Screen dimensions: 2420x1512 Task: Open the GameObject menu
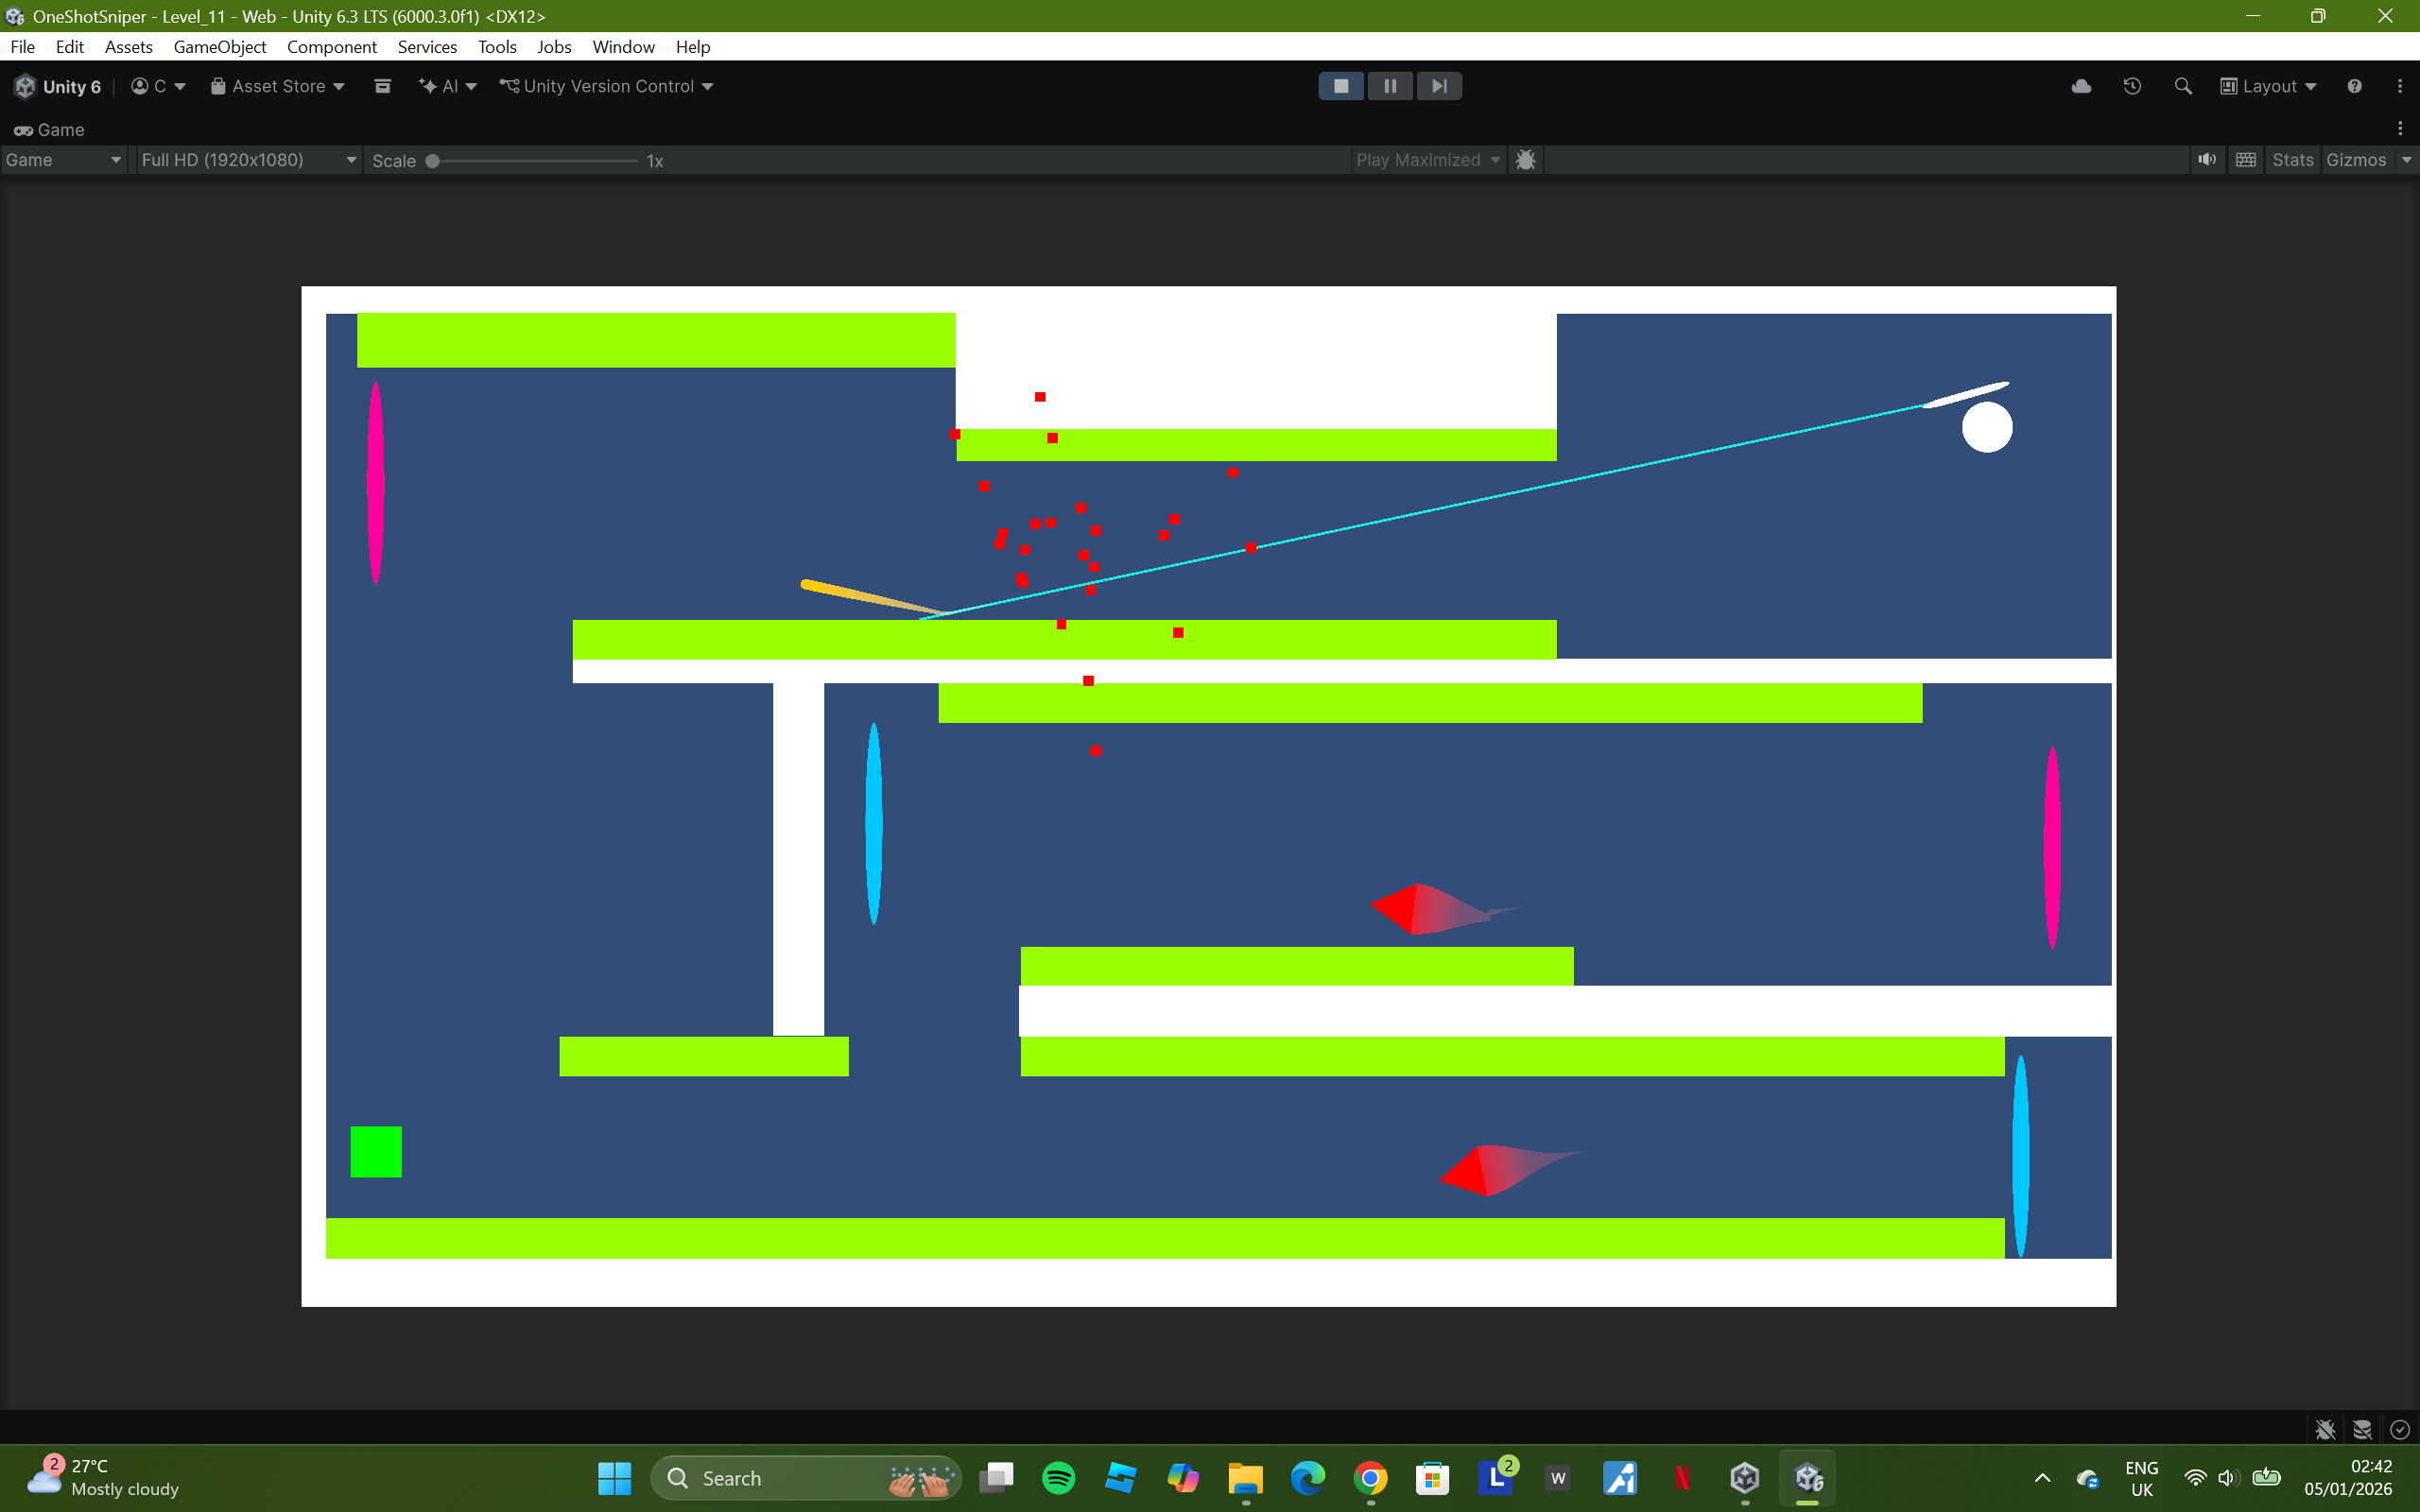pyautogui.click(x=219, y=47)
